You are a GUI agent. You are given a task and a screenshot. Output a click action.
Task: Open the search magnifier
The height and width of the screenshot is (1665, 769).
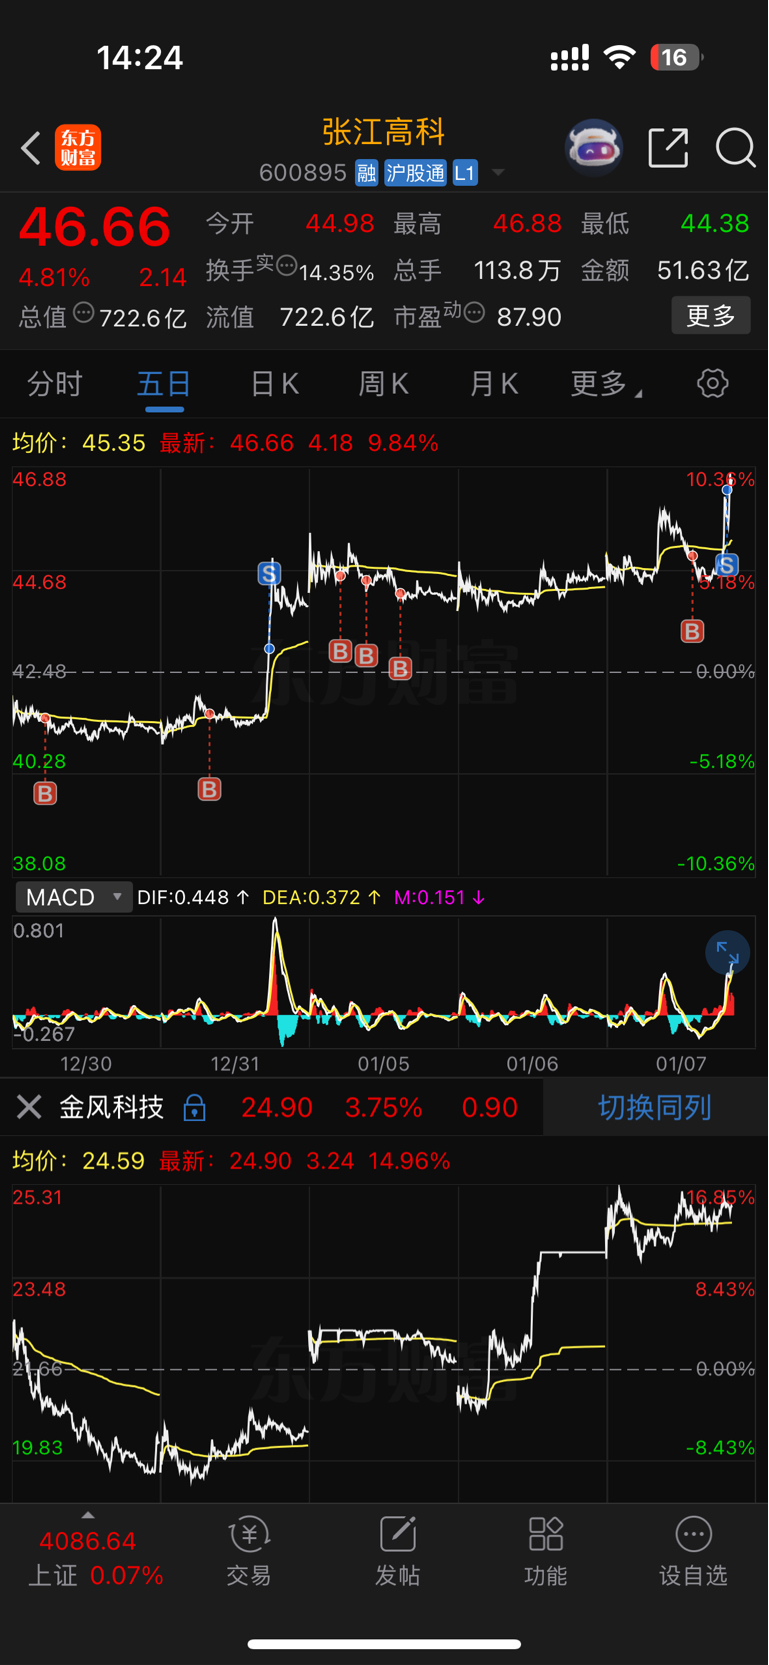tap(735, 148)
